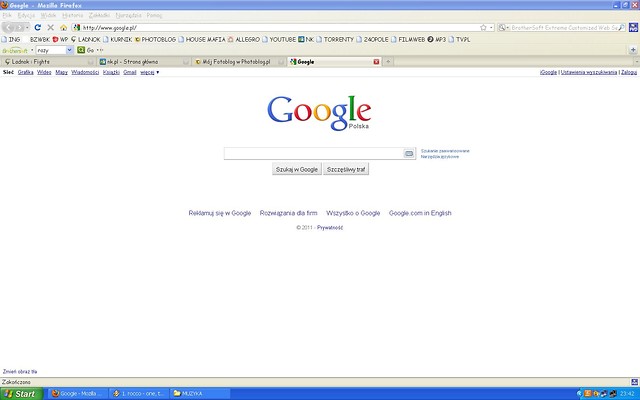Open the TVPL bookmark

460,39
